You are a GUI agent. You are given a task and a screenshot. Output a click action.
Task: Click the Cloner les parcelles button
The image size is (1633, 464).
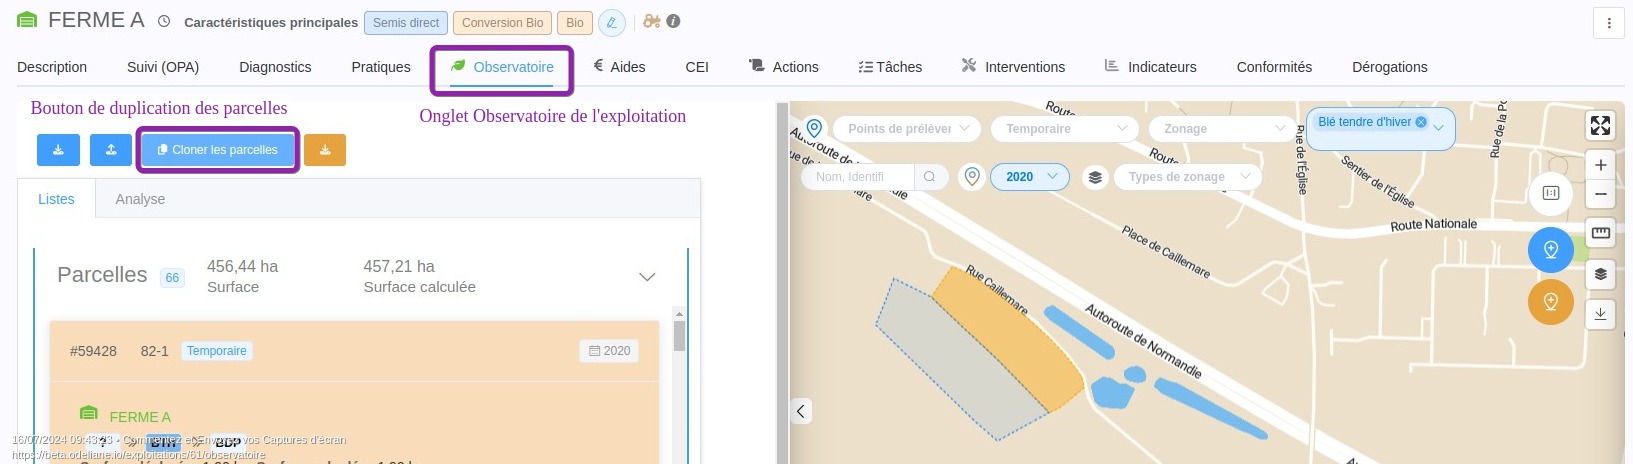pyautogui.click(x=217, y=150)
